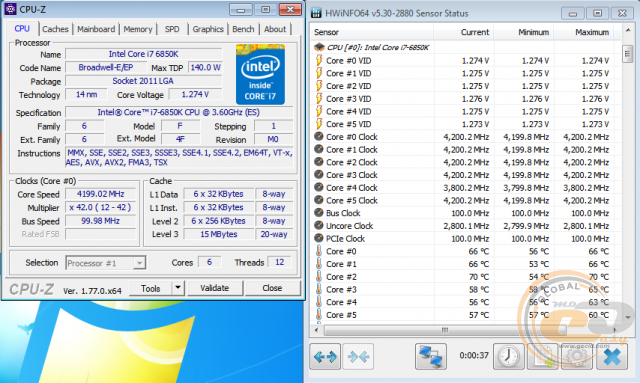The height and width of the screenshot is (383, 640).
Task: Click the lightning icon for Core #5 VID
Action: pos(319,124)
